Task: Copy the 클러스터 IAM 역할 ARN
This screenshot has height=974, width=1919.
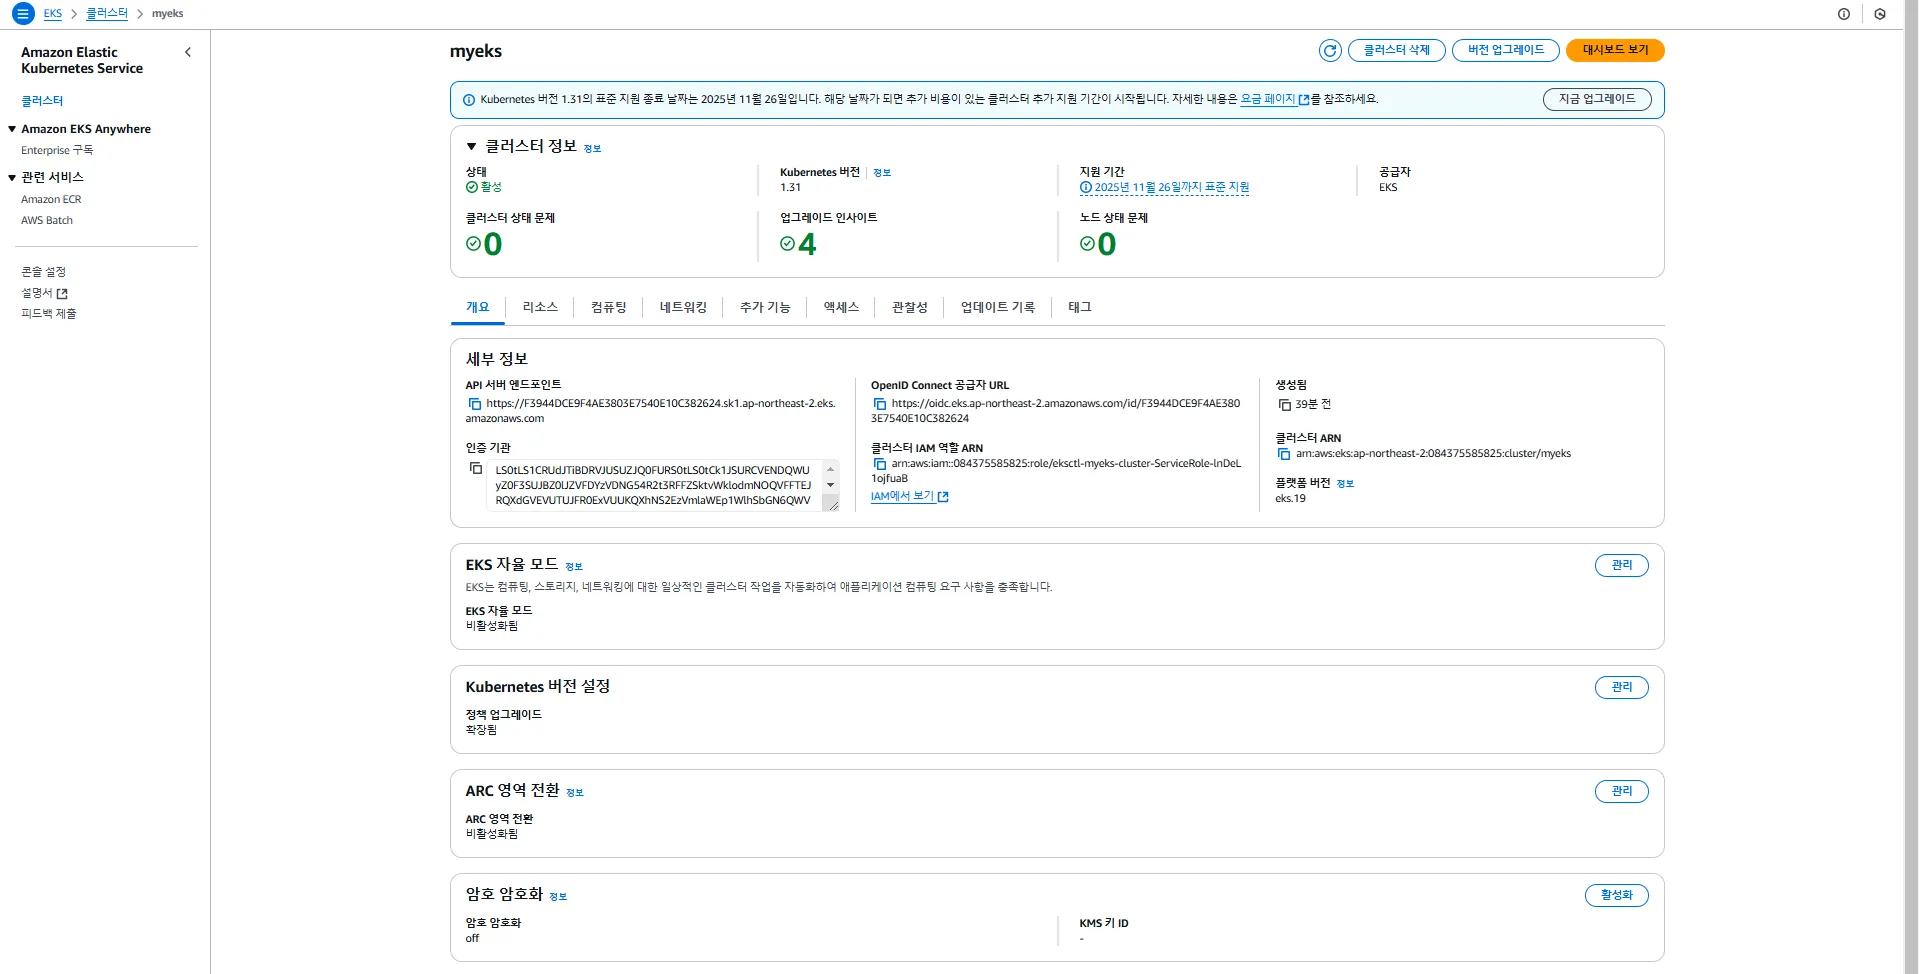Action: [880, 464]
